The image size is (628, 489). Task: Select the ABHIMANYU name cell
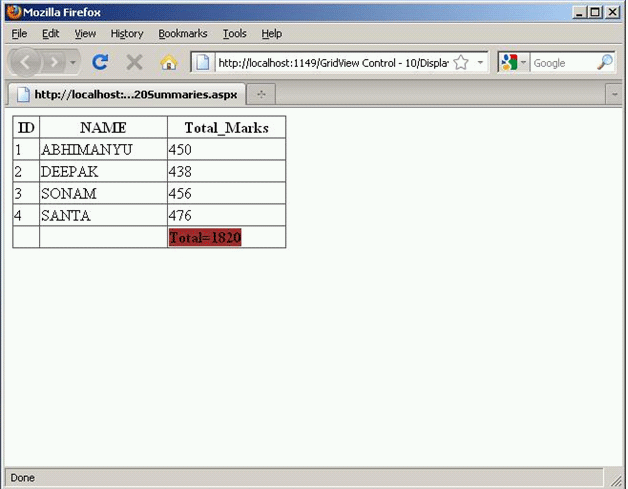pyautogui.click(x=103, y=149)
